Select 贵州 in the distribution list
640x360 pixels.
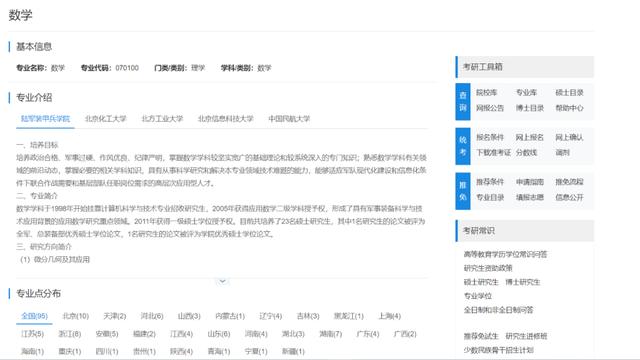click(144, 351)
